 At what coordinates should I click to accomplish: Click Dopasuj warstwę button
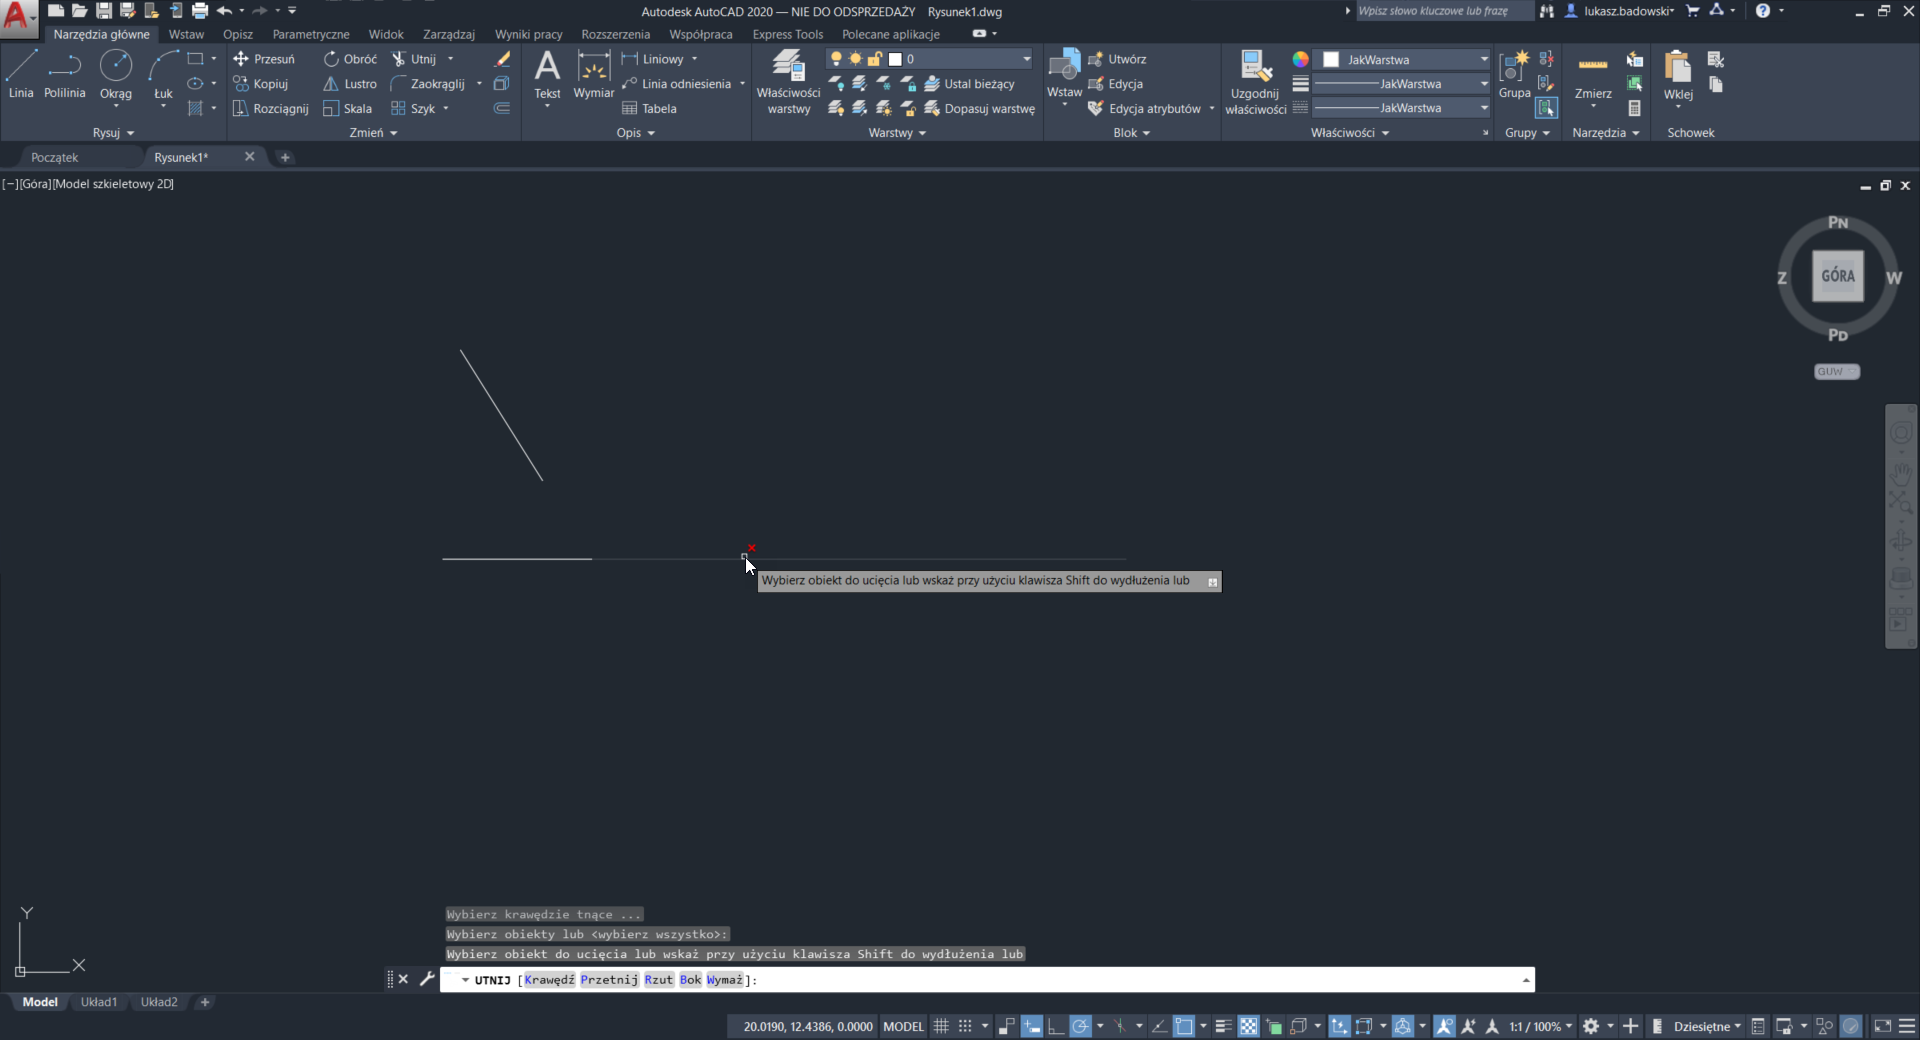click(980, 109)
